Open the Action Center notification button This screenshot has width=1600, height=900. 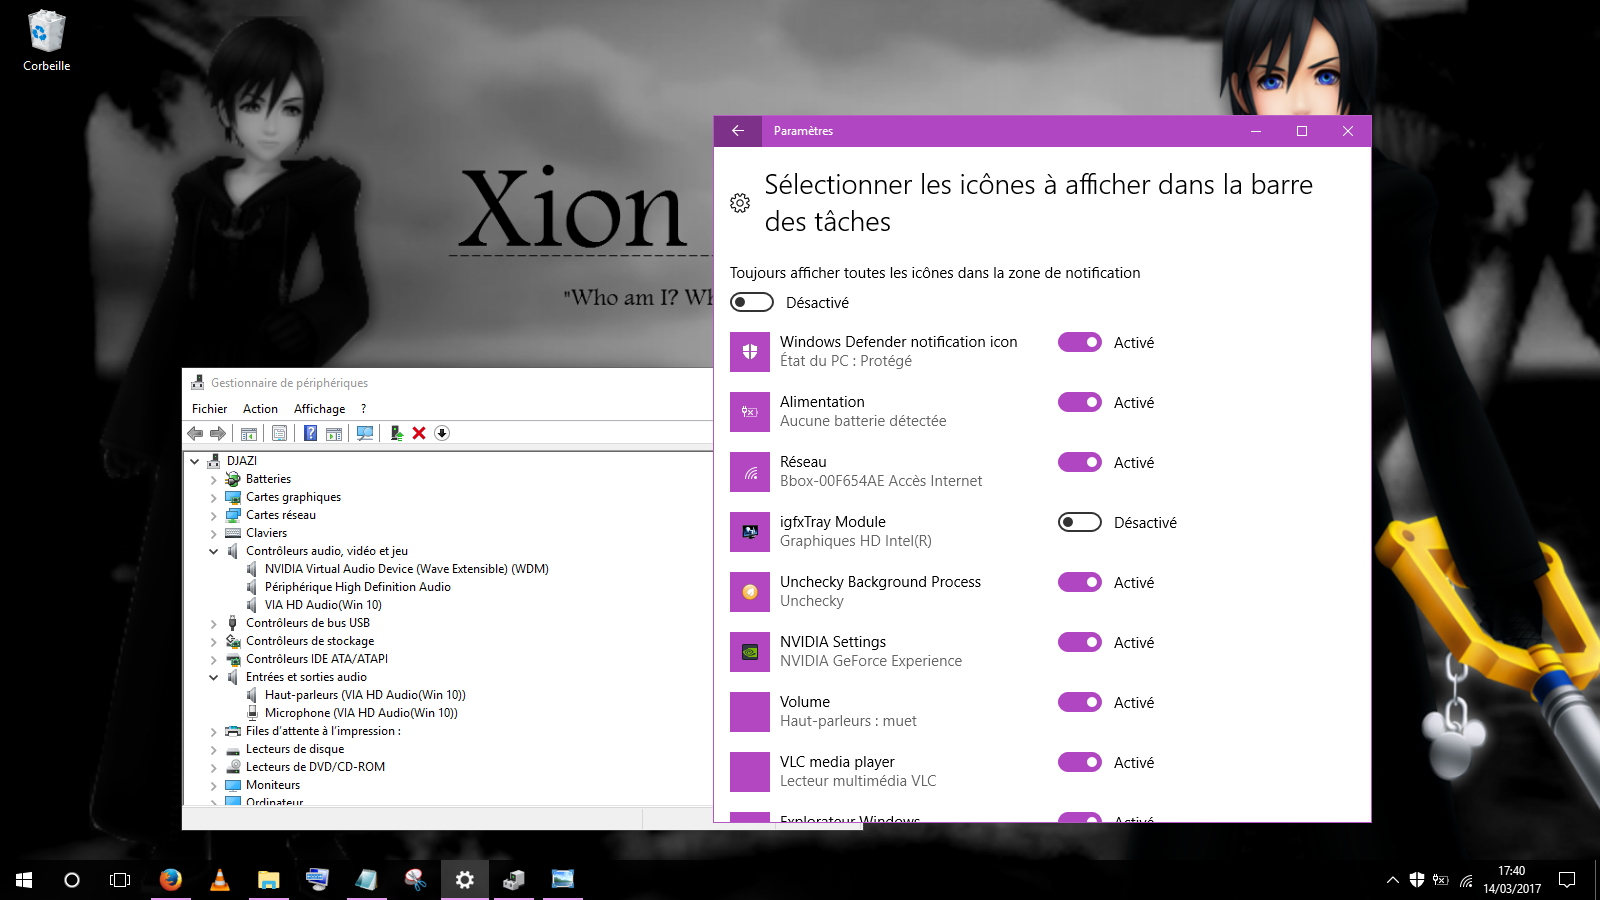click(1567, 880)
